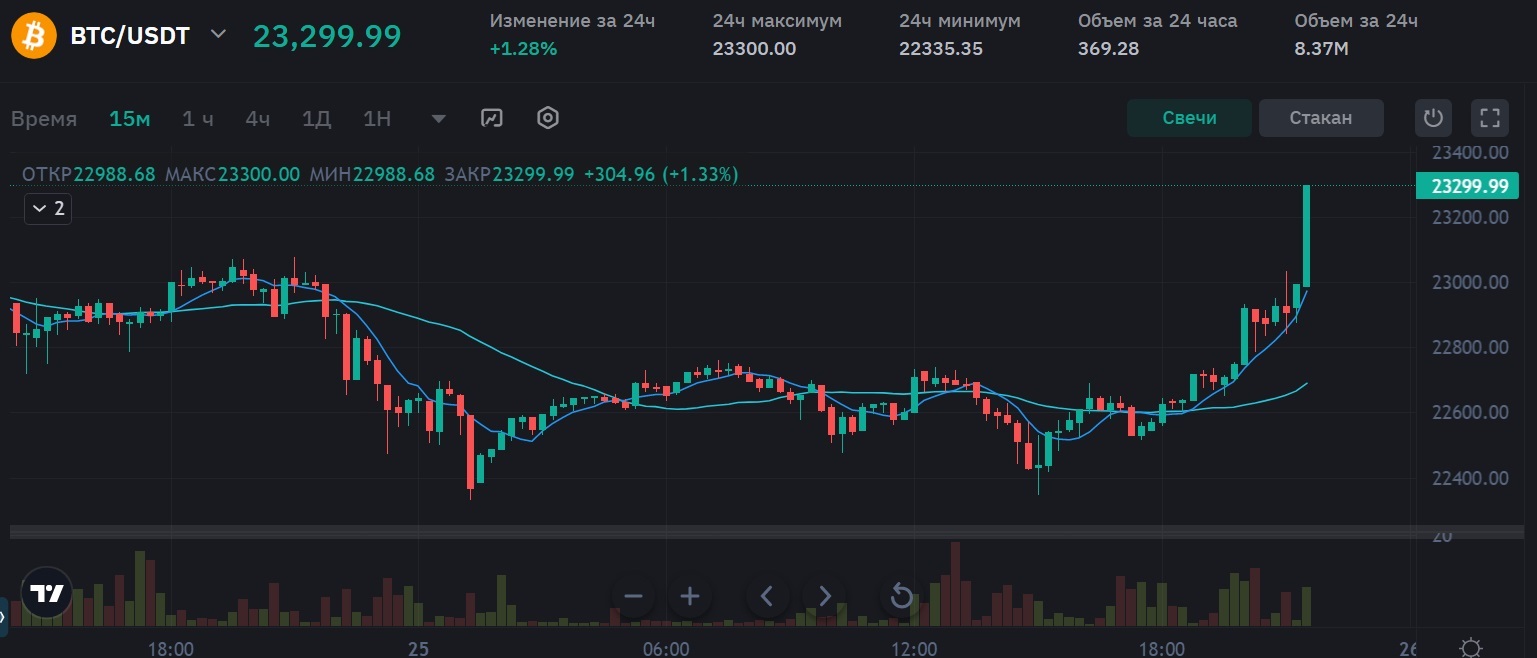The width and height of the screenshot is (1537, 658).
Task: Switch to Свечи candlestick view
Action: click(x=1189, y=118)
